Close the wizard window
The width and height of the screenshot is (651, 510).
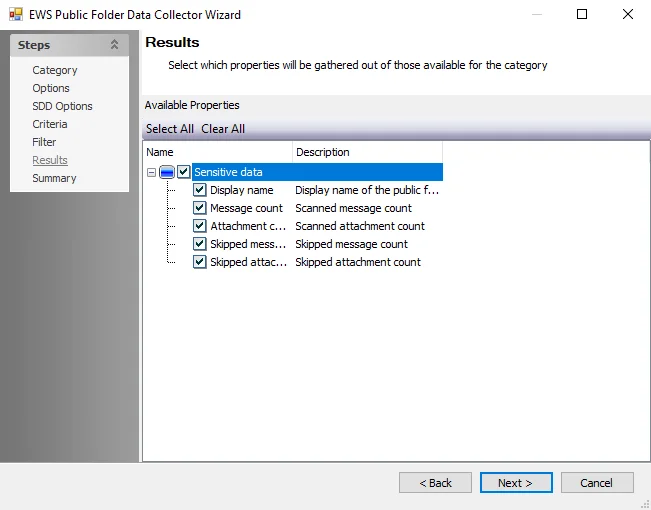(628, 15)
